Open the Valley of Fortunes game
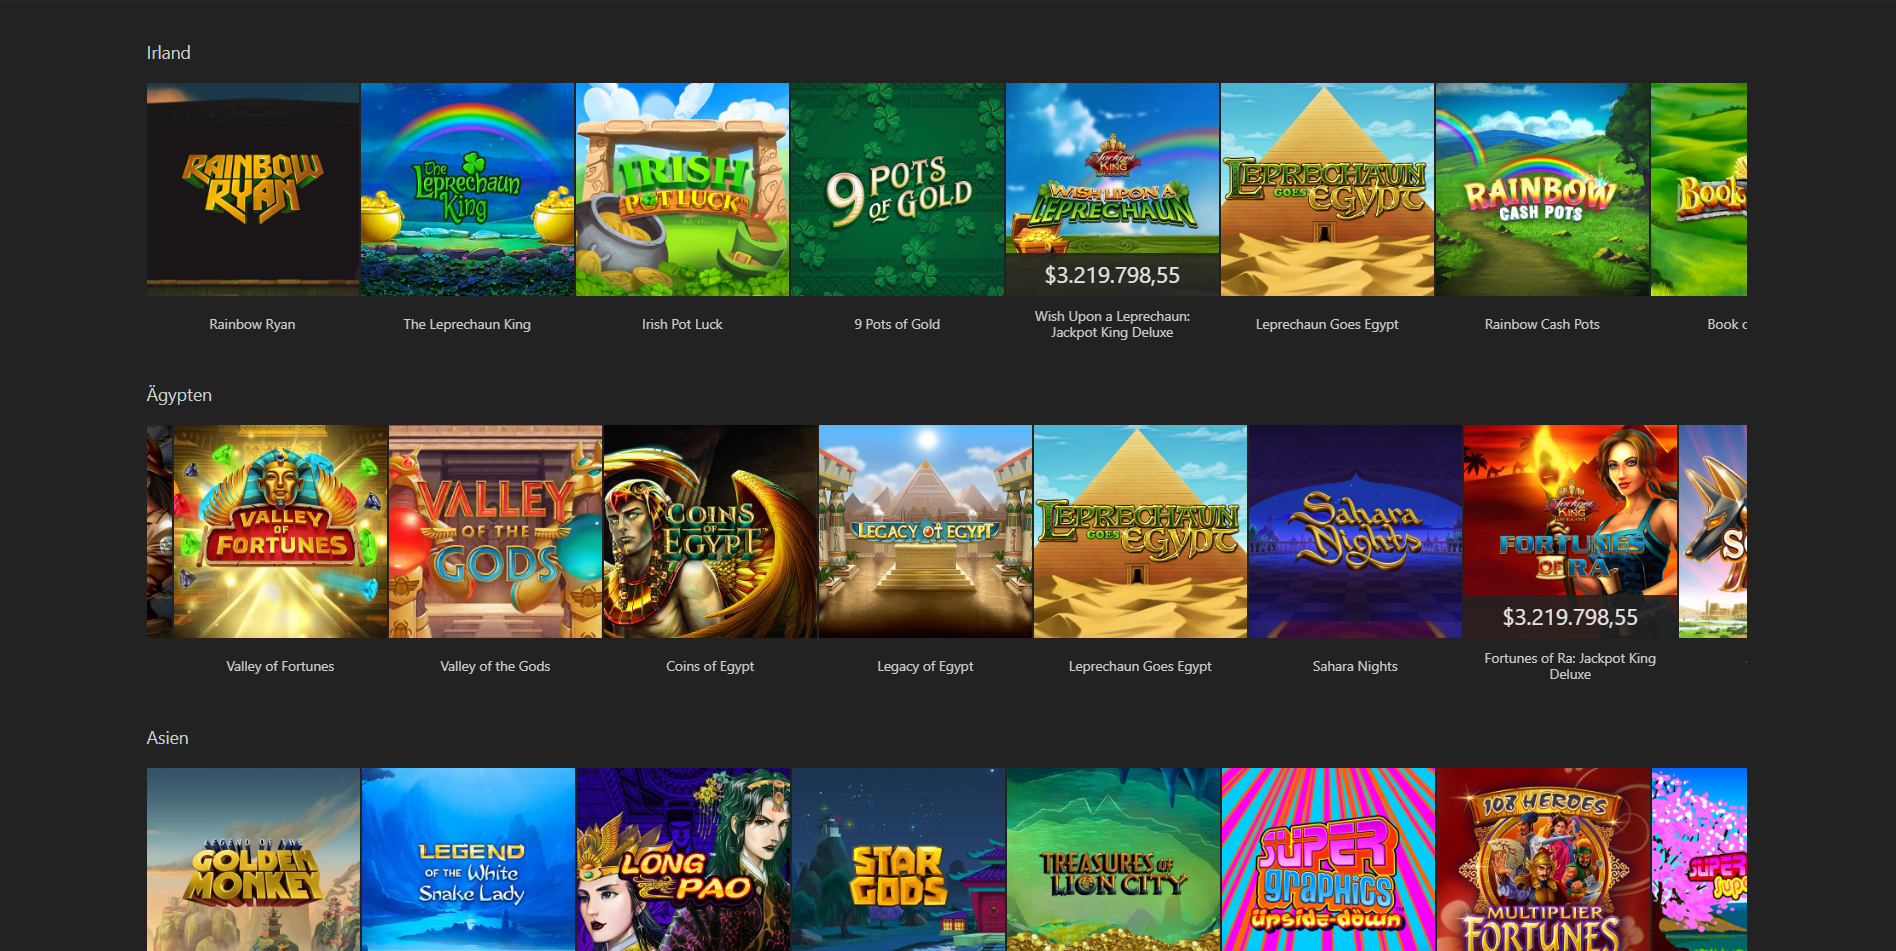Screen dimensions: 1896x951 tap(280, 531)
